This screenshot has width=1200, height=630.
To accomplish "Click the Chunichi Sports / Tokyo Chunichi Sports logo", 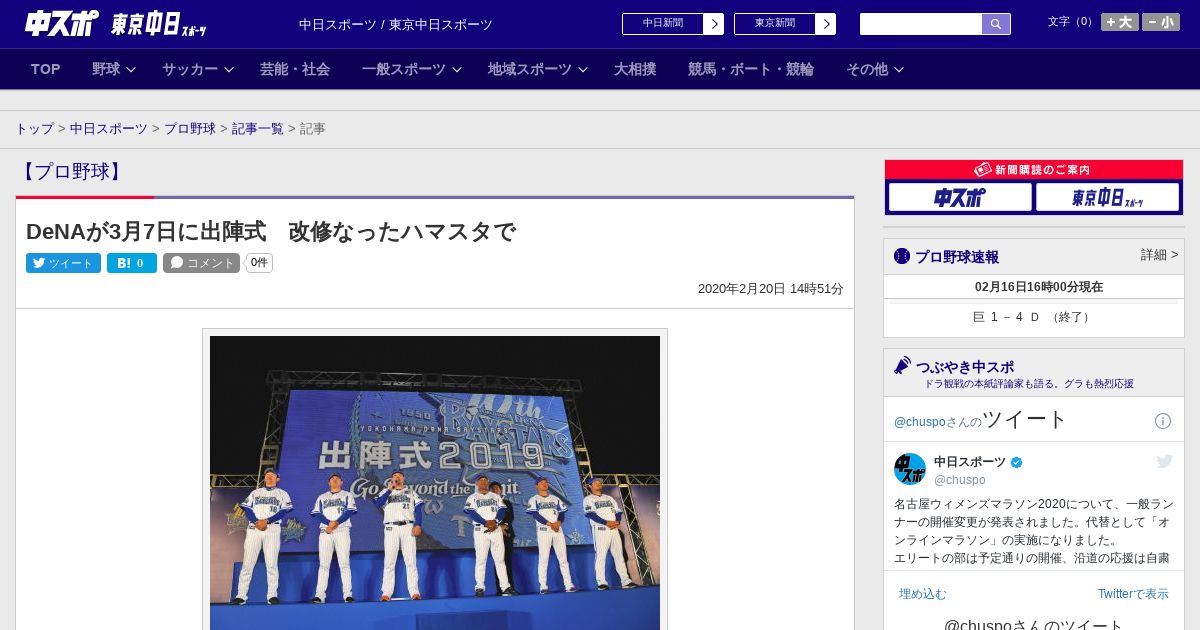I will coord(115,23).
